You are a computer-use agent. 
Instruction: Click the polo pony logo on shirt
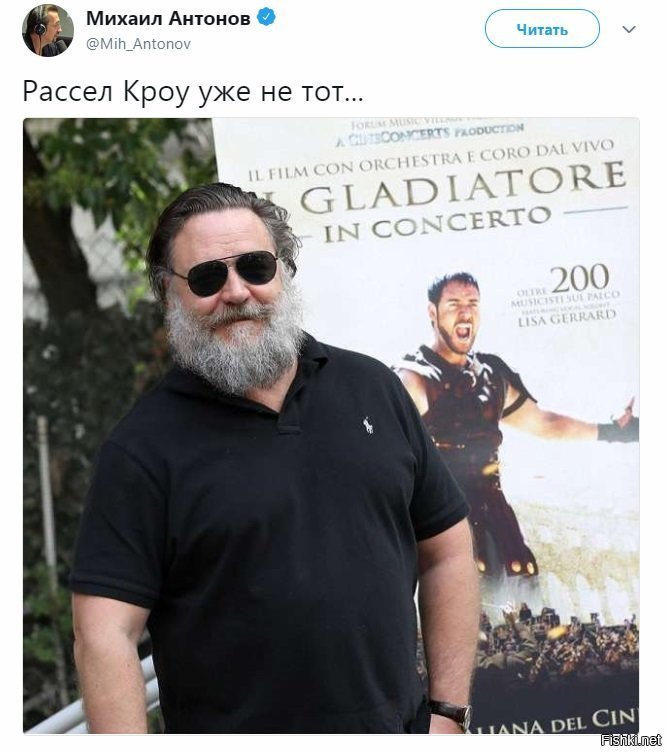tap(368, 425)
